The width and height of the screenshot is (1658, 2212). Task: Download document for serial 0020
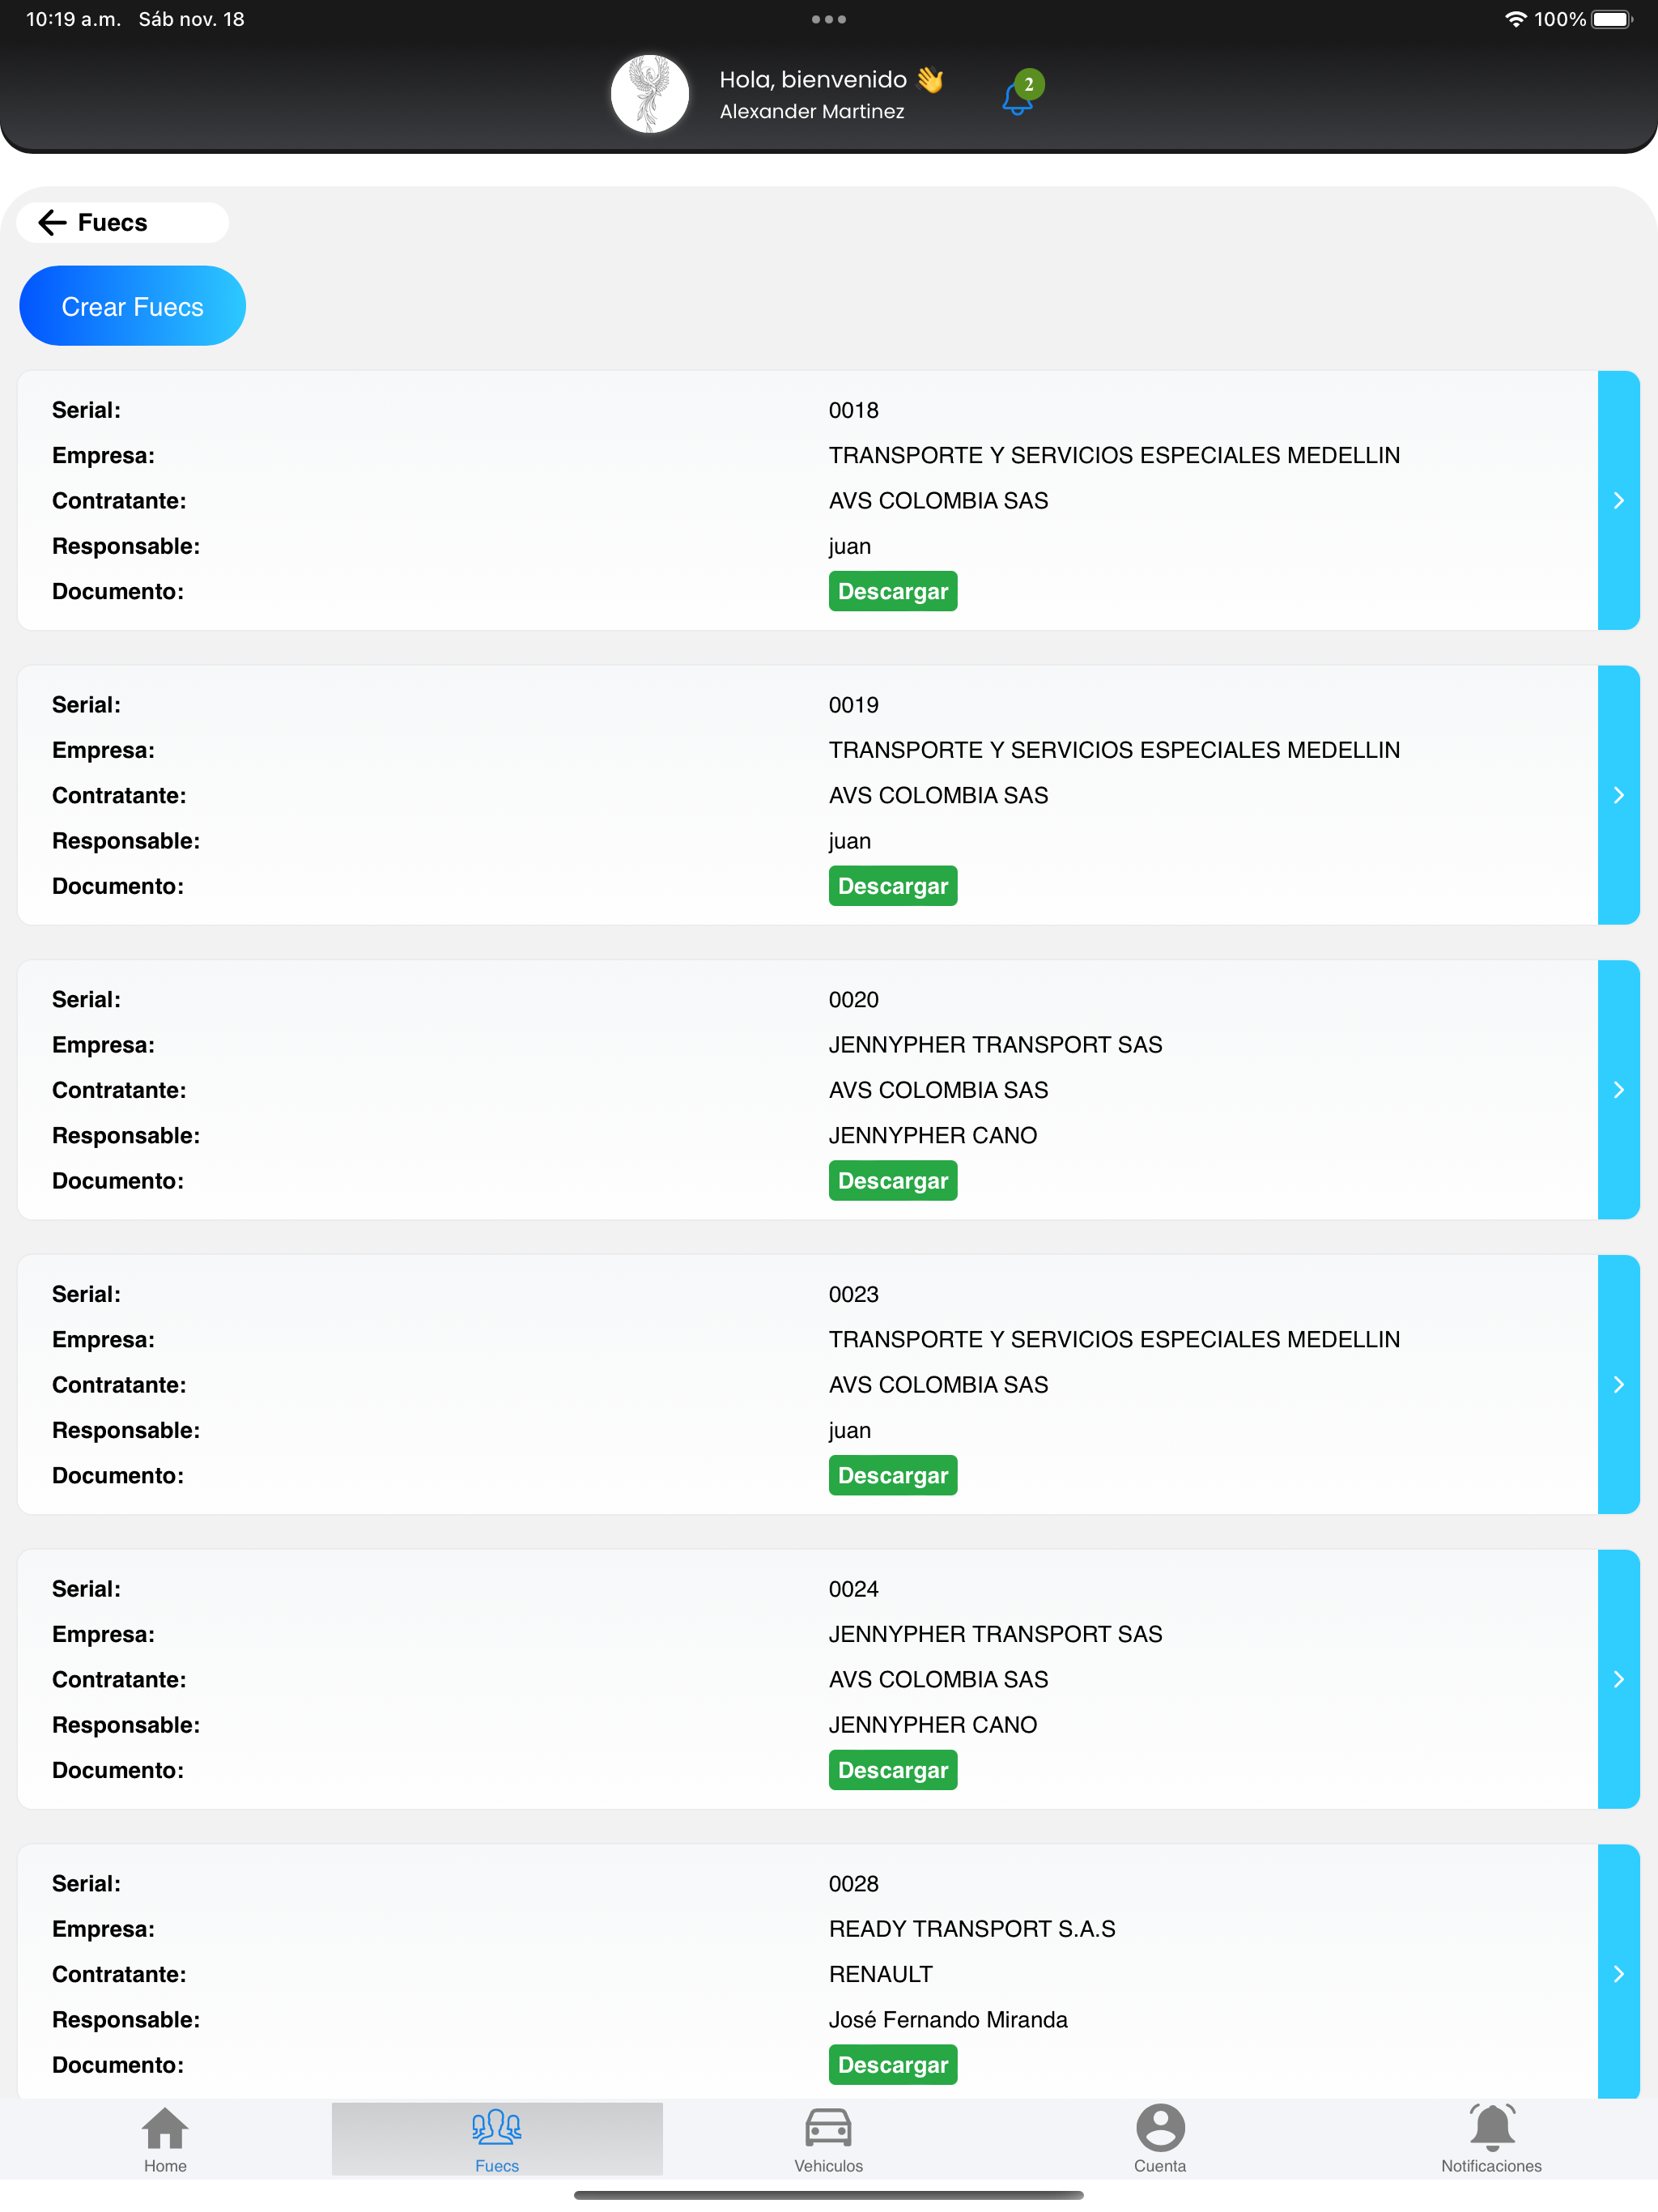click(x=892, y=1180)
